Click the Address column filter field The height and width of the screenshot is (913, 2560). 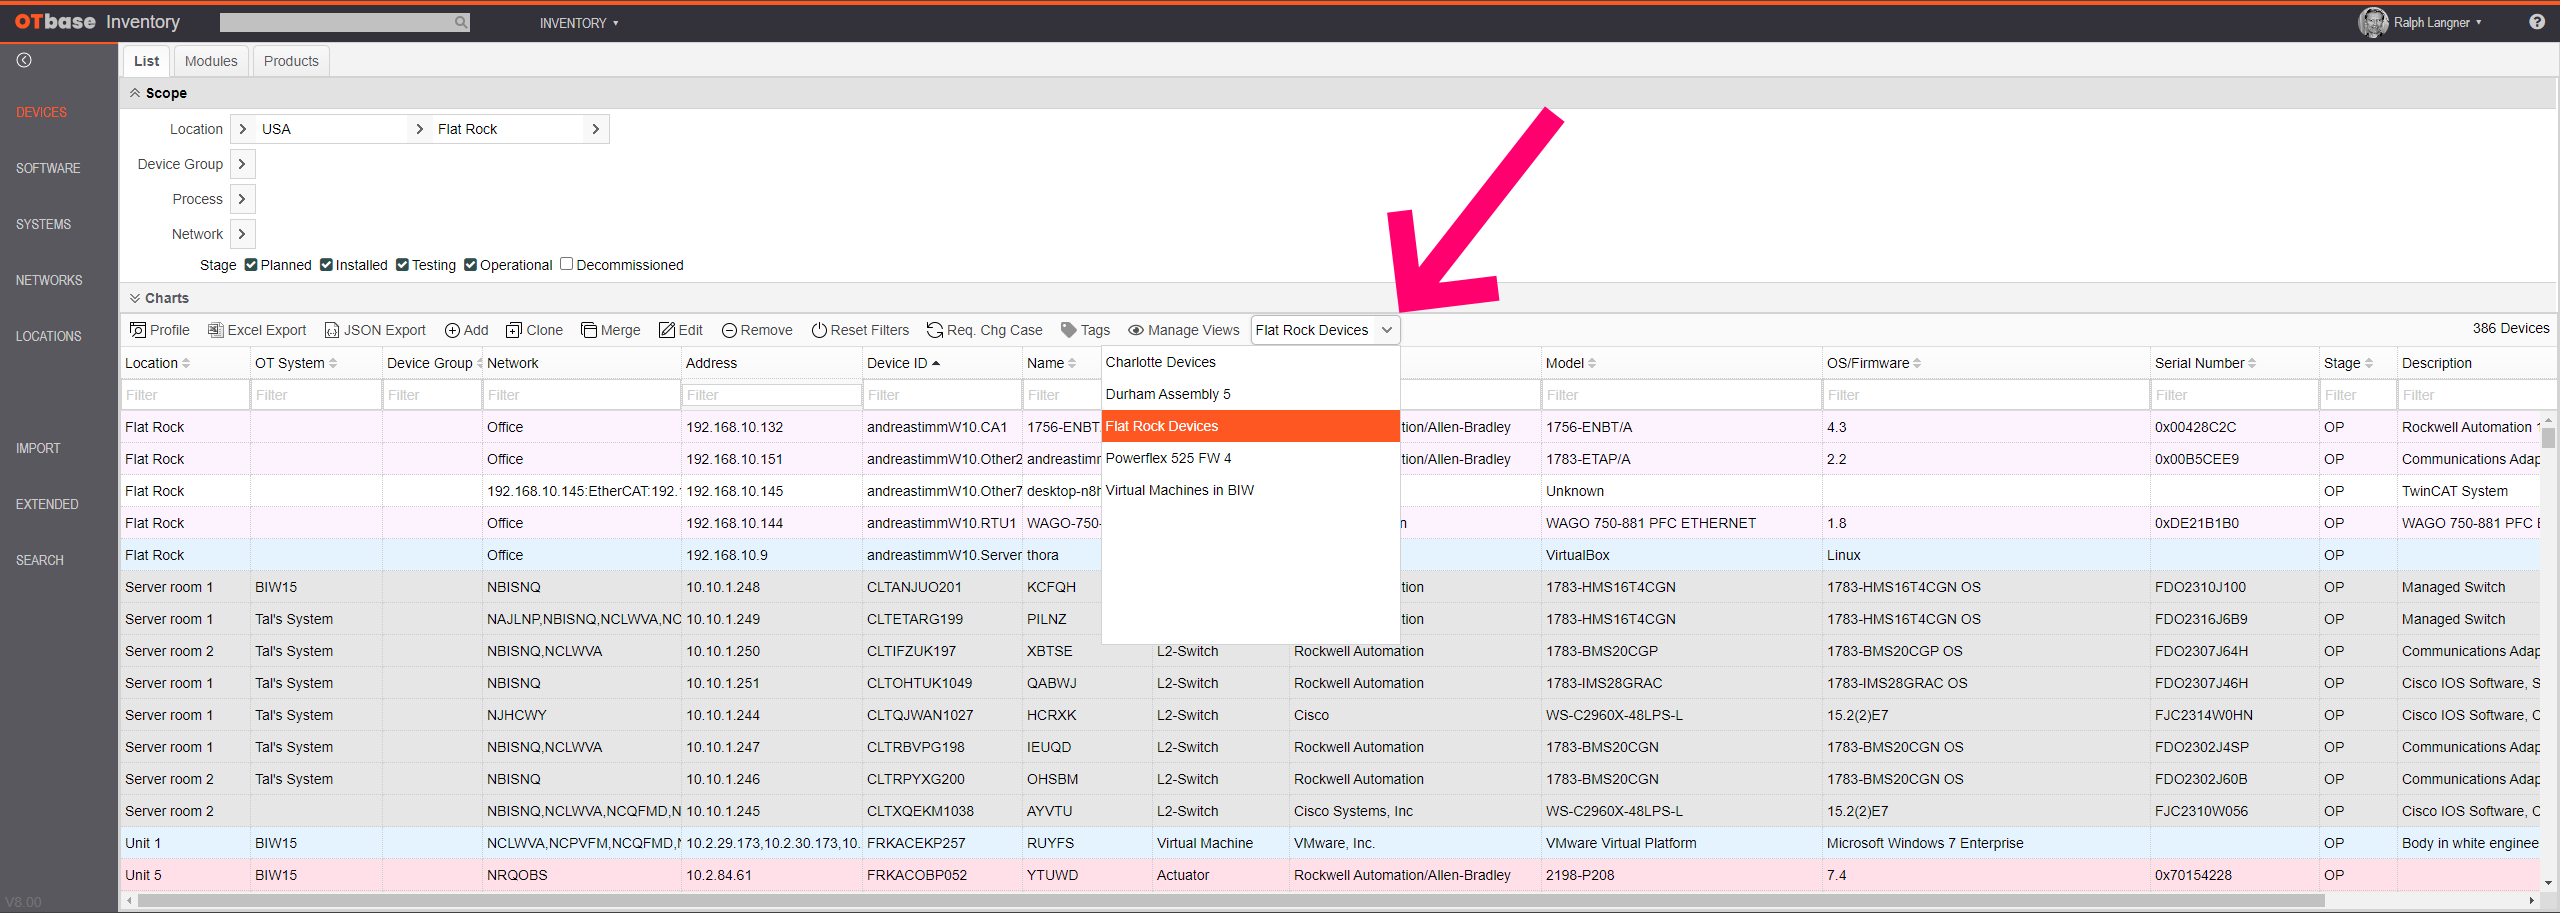[771, 395]
